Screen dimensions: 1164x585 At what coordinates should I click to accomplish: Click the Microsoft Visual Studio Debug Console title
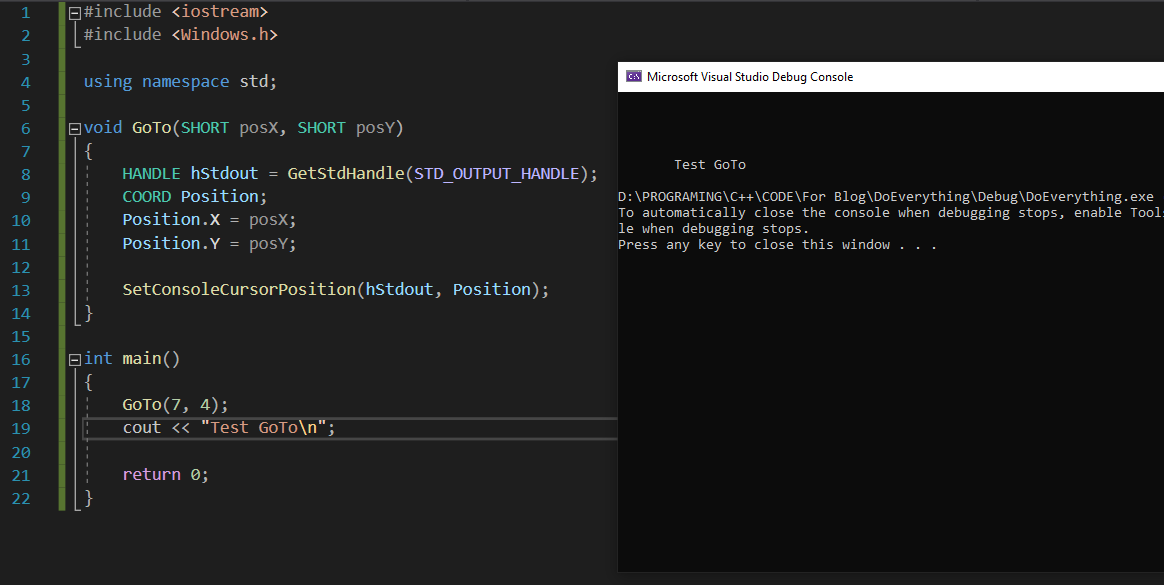(x=750, y=77)
